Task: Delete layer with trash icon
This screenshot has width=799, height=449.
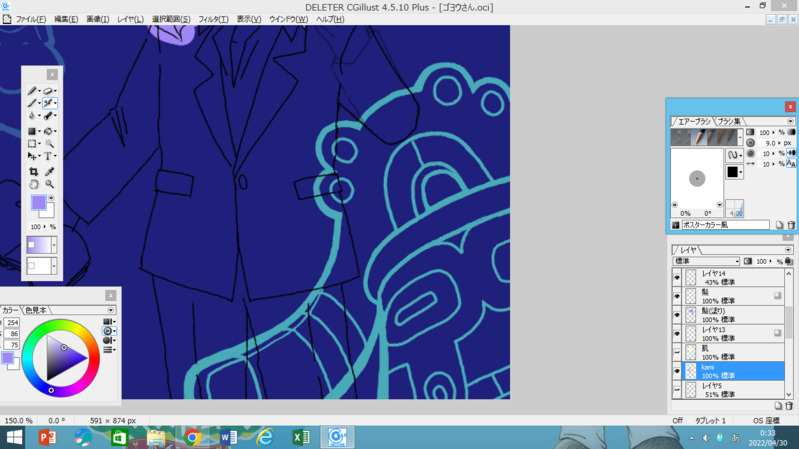Action: (x=789, y=406)
